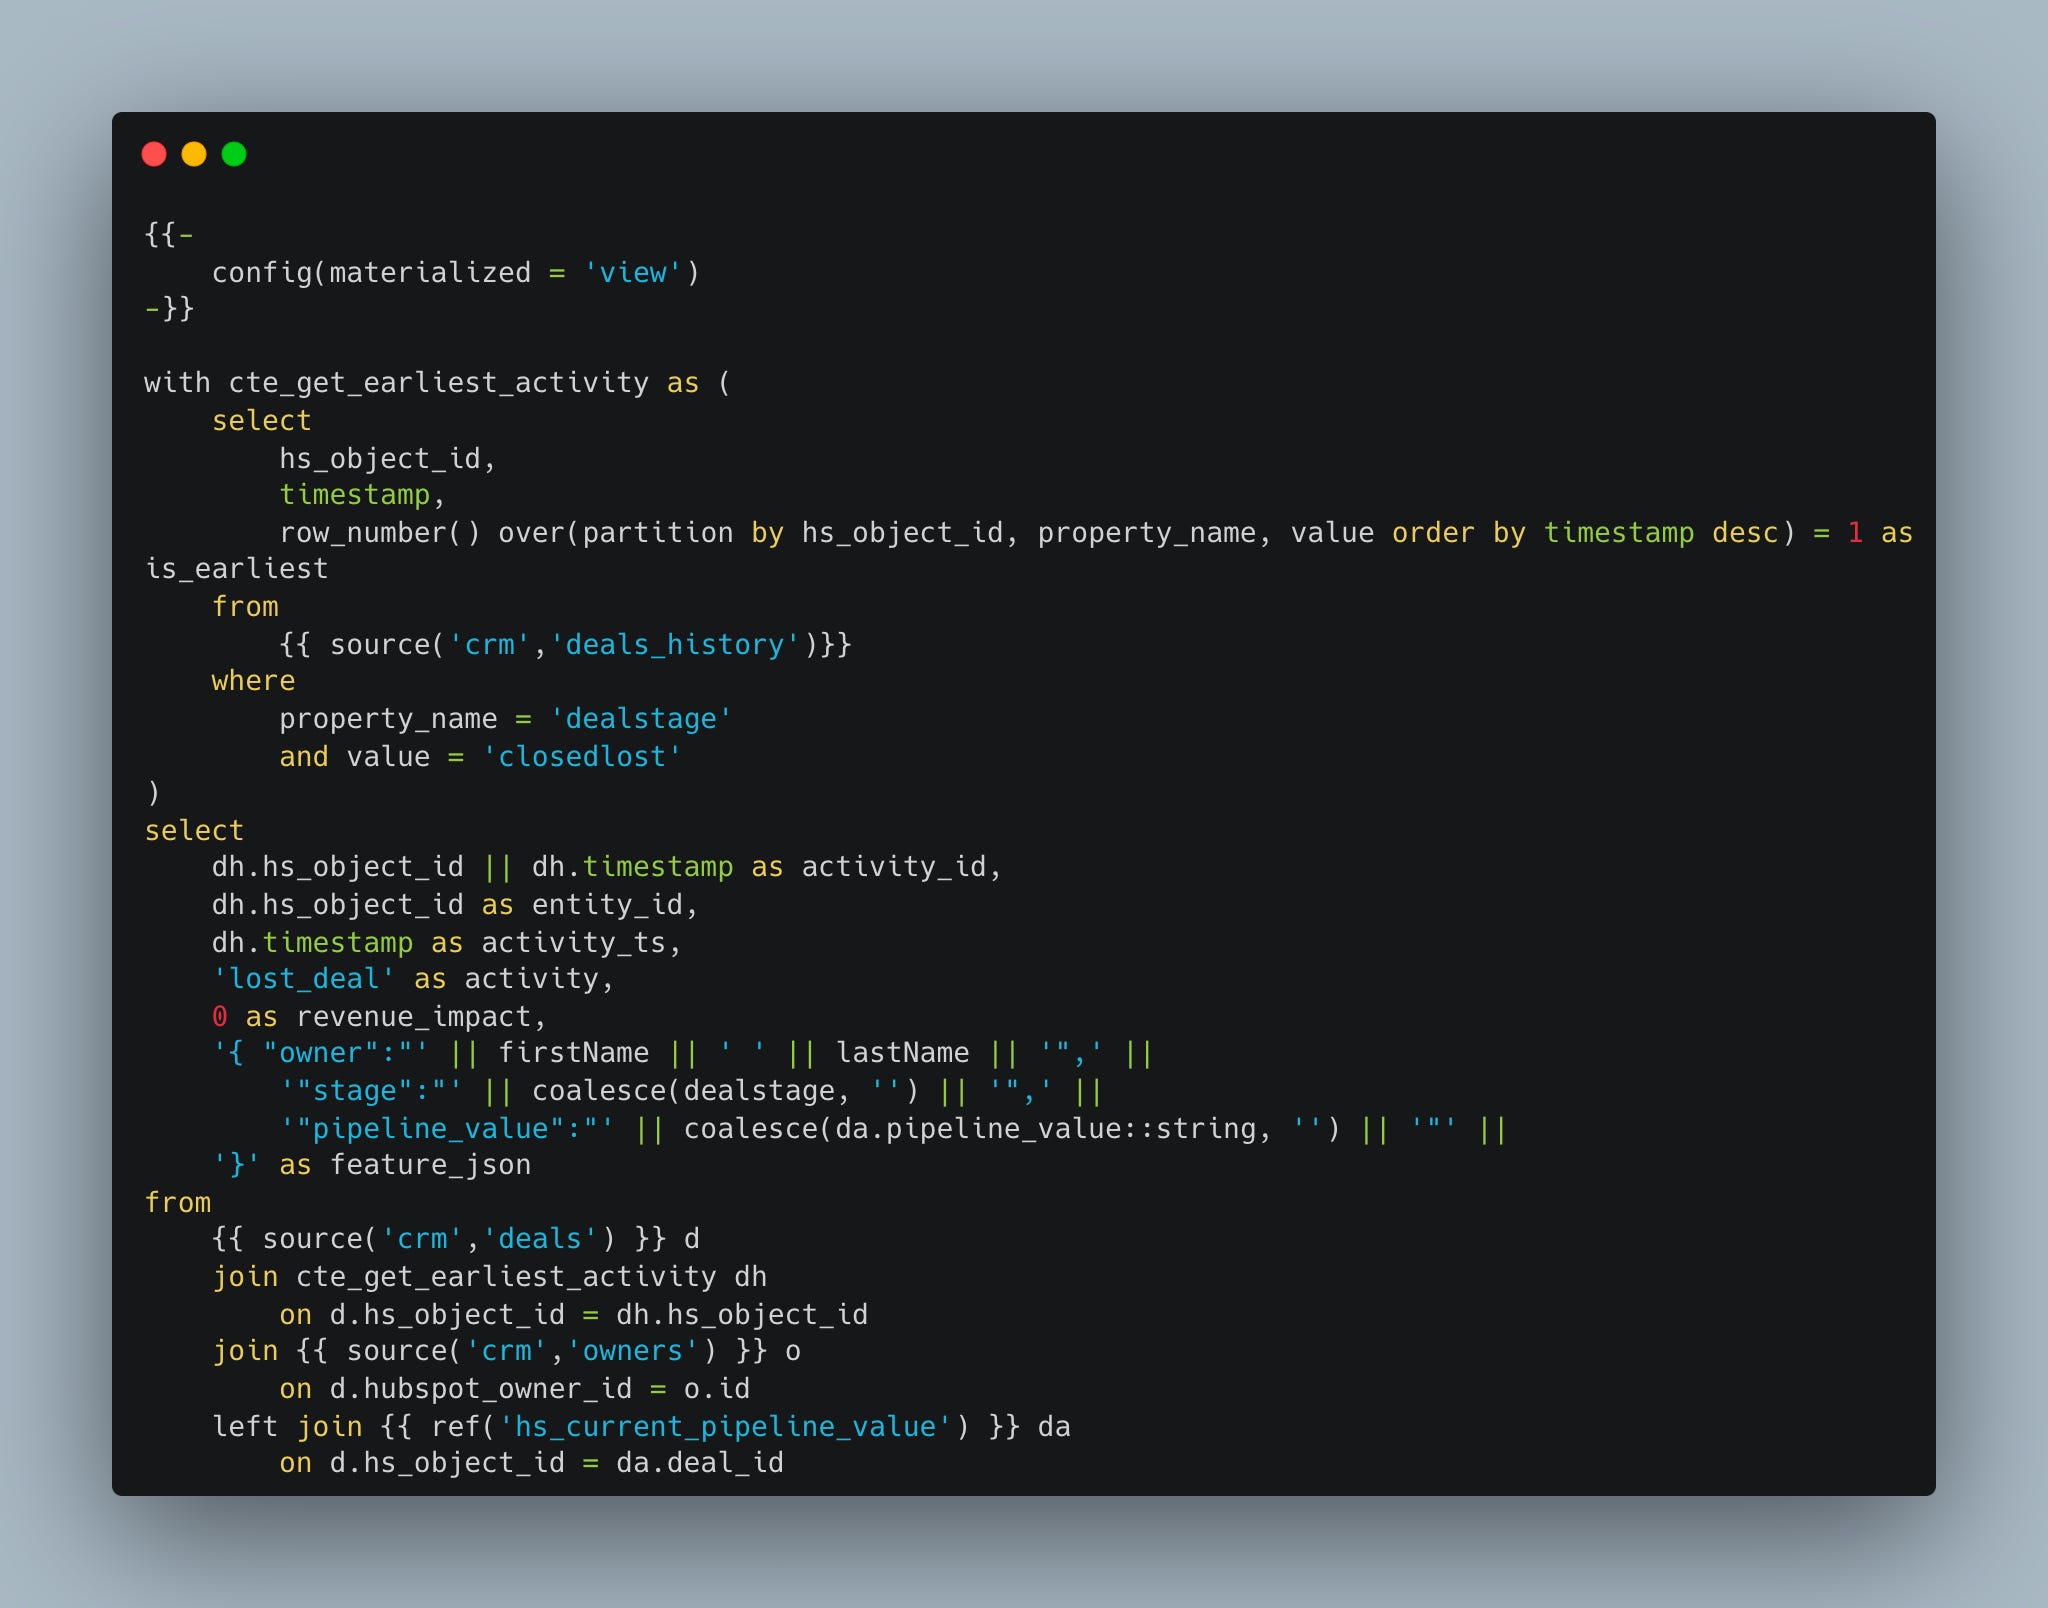
Task: Click the left join keyword
Action: (290, 1426)
